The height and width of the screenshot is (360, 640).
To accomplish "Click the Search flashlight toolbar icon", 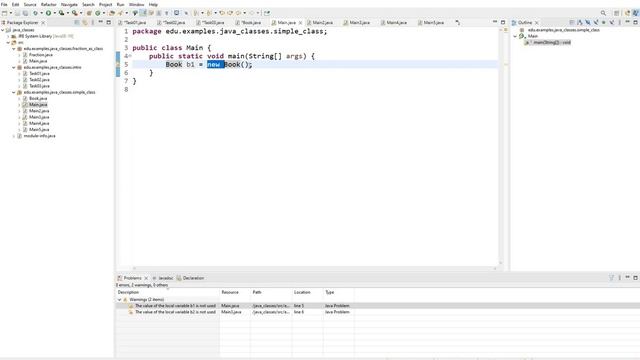I will click(x=120, y=13).
